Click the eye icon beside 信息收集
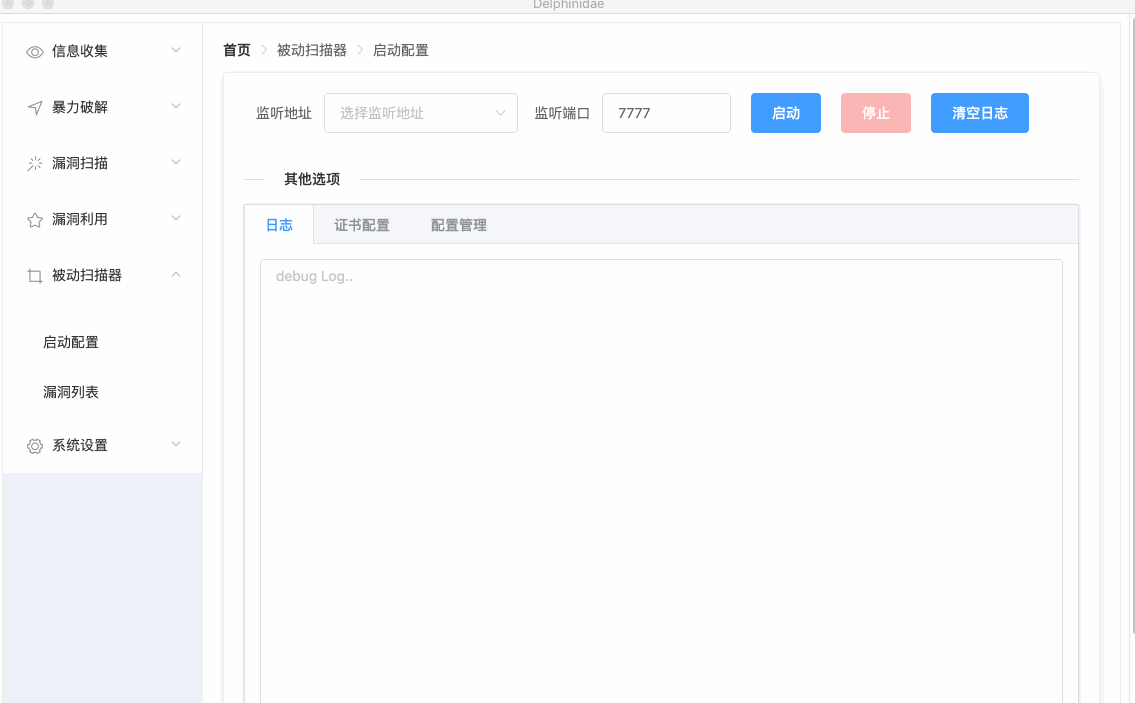1135x703 pixels. point(35,52)
